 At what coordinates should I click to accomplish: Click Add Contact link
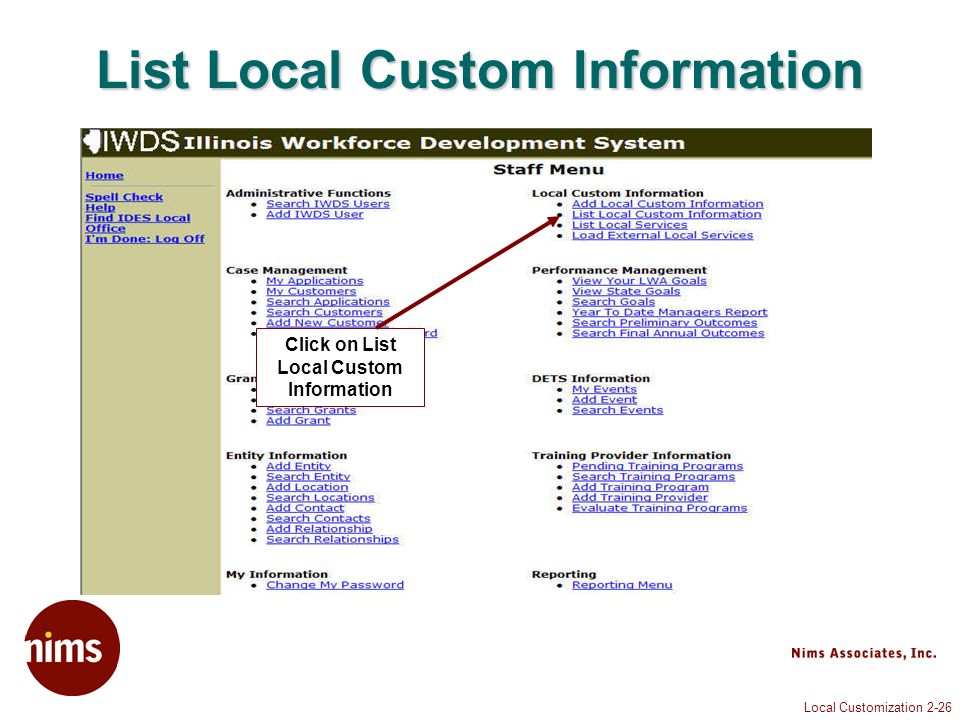(305, 508)
